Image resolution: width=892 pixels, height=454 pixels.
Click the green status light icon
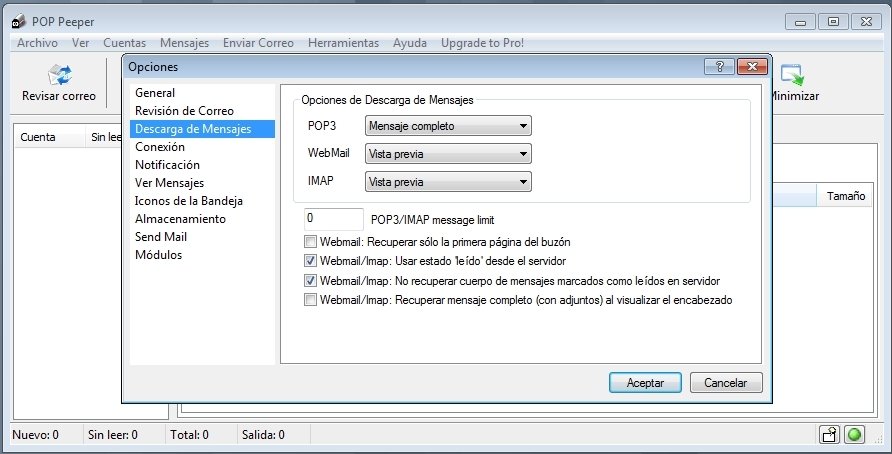click(854, 435)
